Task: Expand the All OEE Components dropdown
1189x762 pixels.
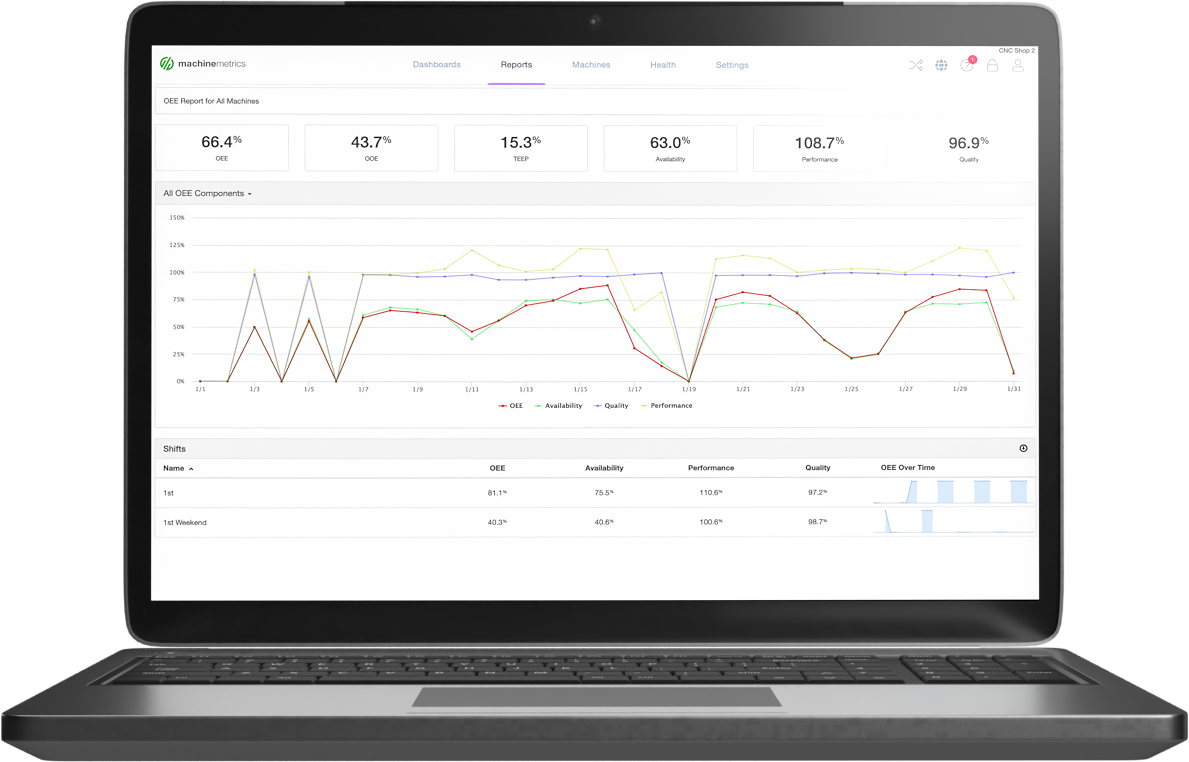Action: pos(208,194)
